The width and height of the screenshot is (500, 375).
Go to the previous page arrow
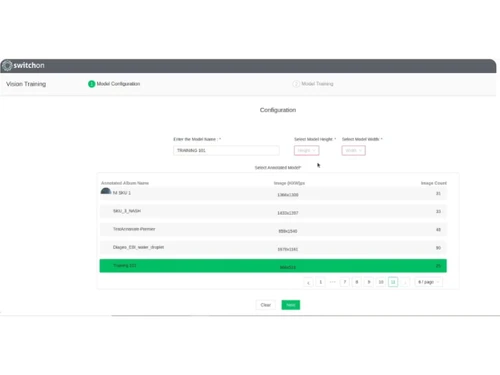click(308, 282)
